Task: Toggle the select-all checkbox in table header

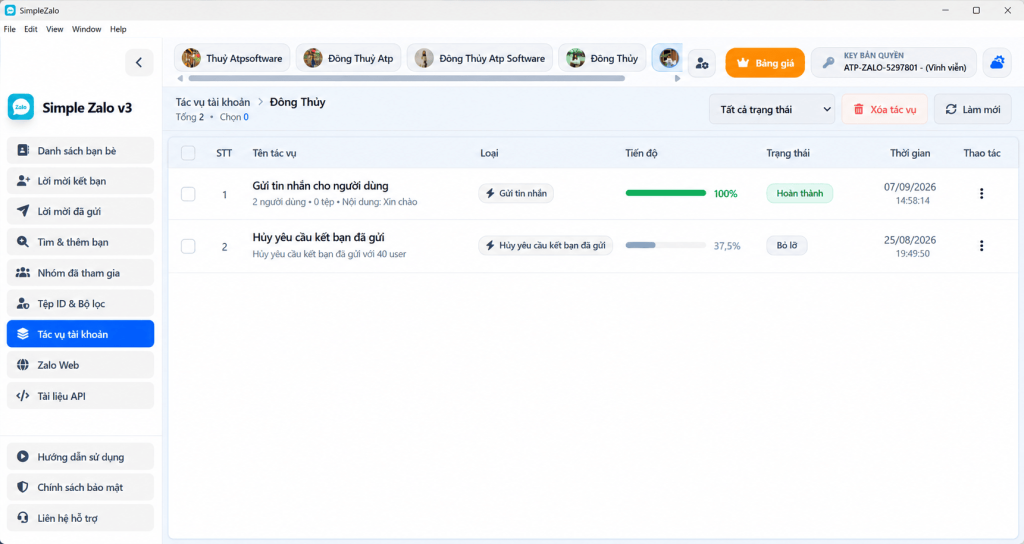Action: pos(188,153)
